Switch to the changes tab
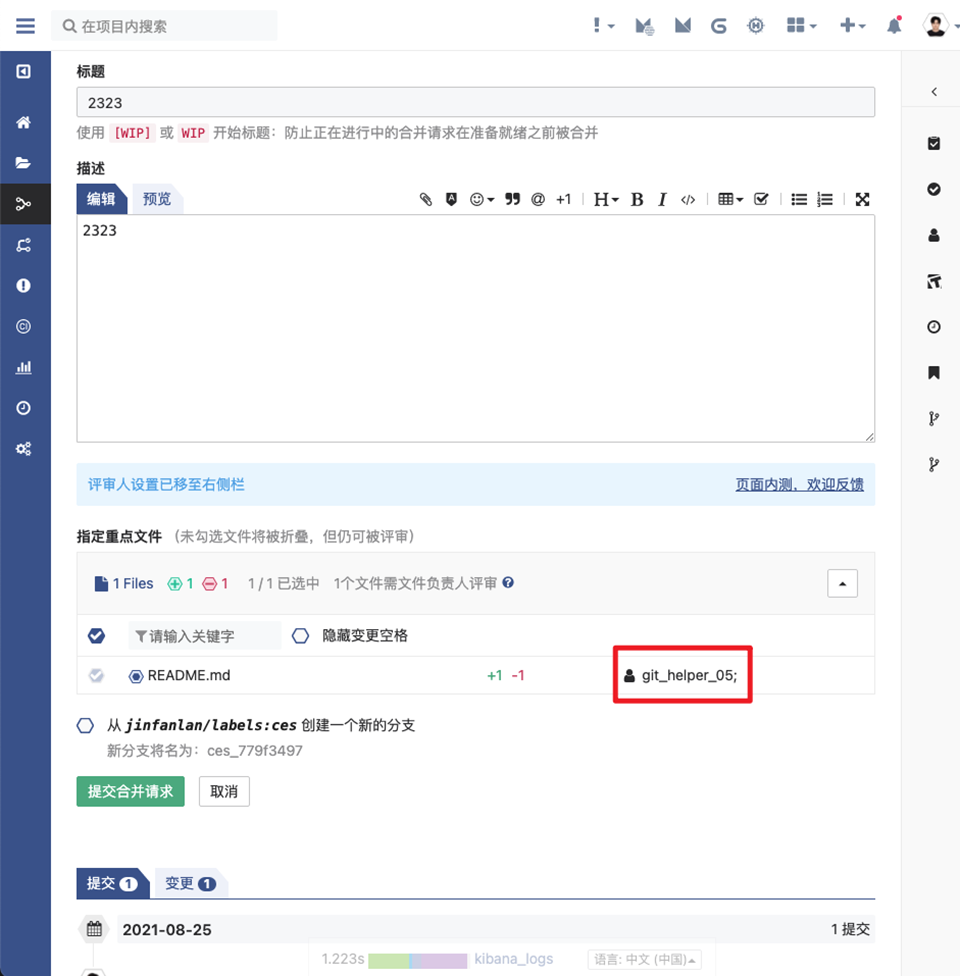The image size is (960, 976). (x=190, y=883)
